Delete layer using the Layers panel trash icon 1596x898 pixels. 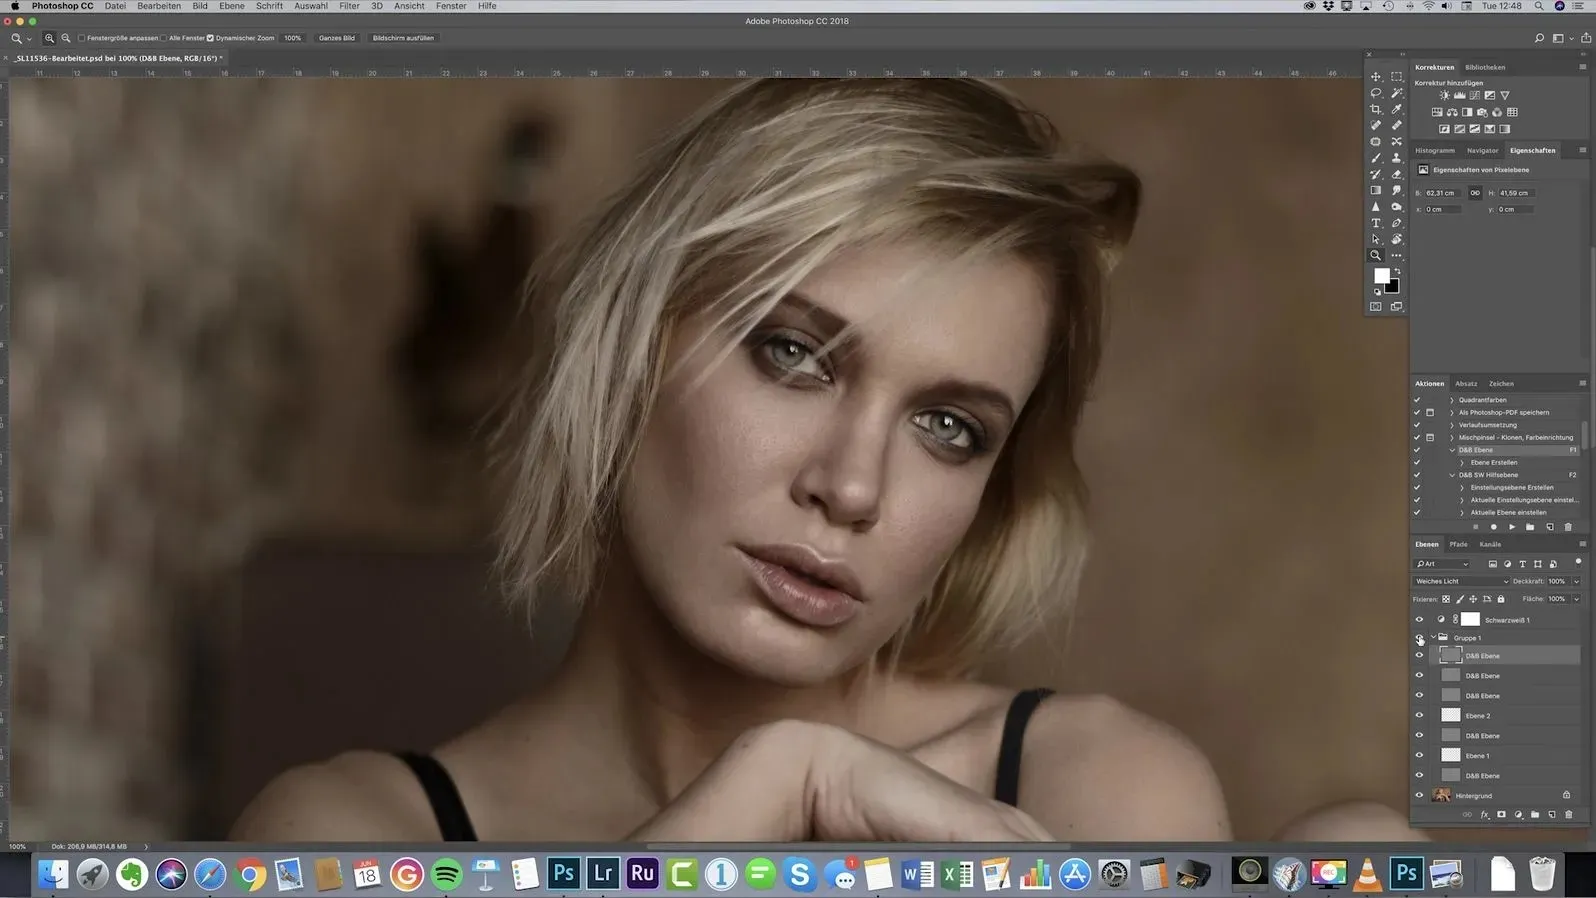pyautogui.click(x=1568, y=815)
